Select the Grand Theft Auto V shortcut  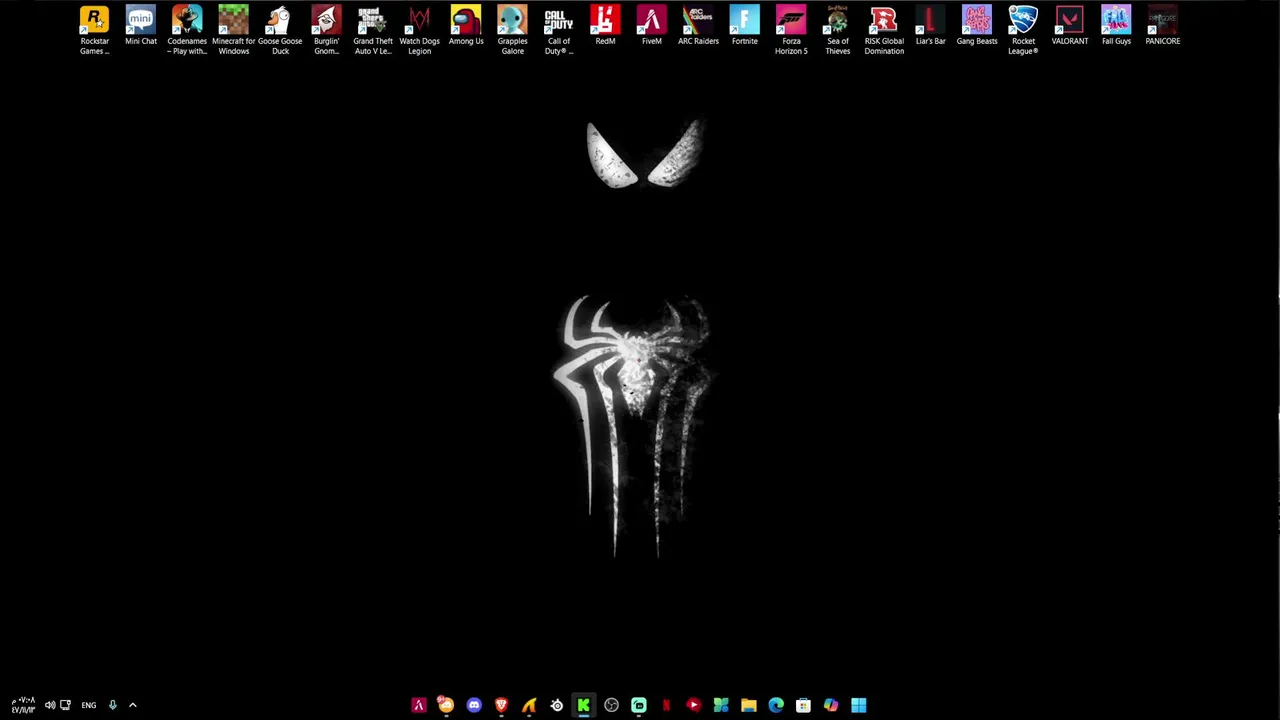click(373, 30)
